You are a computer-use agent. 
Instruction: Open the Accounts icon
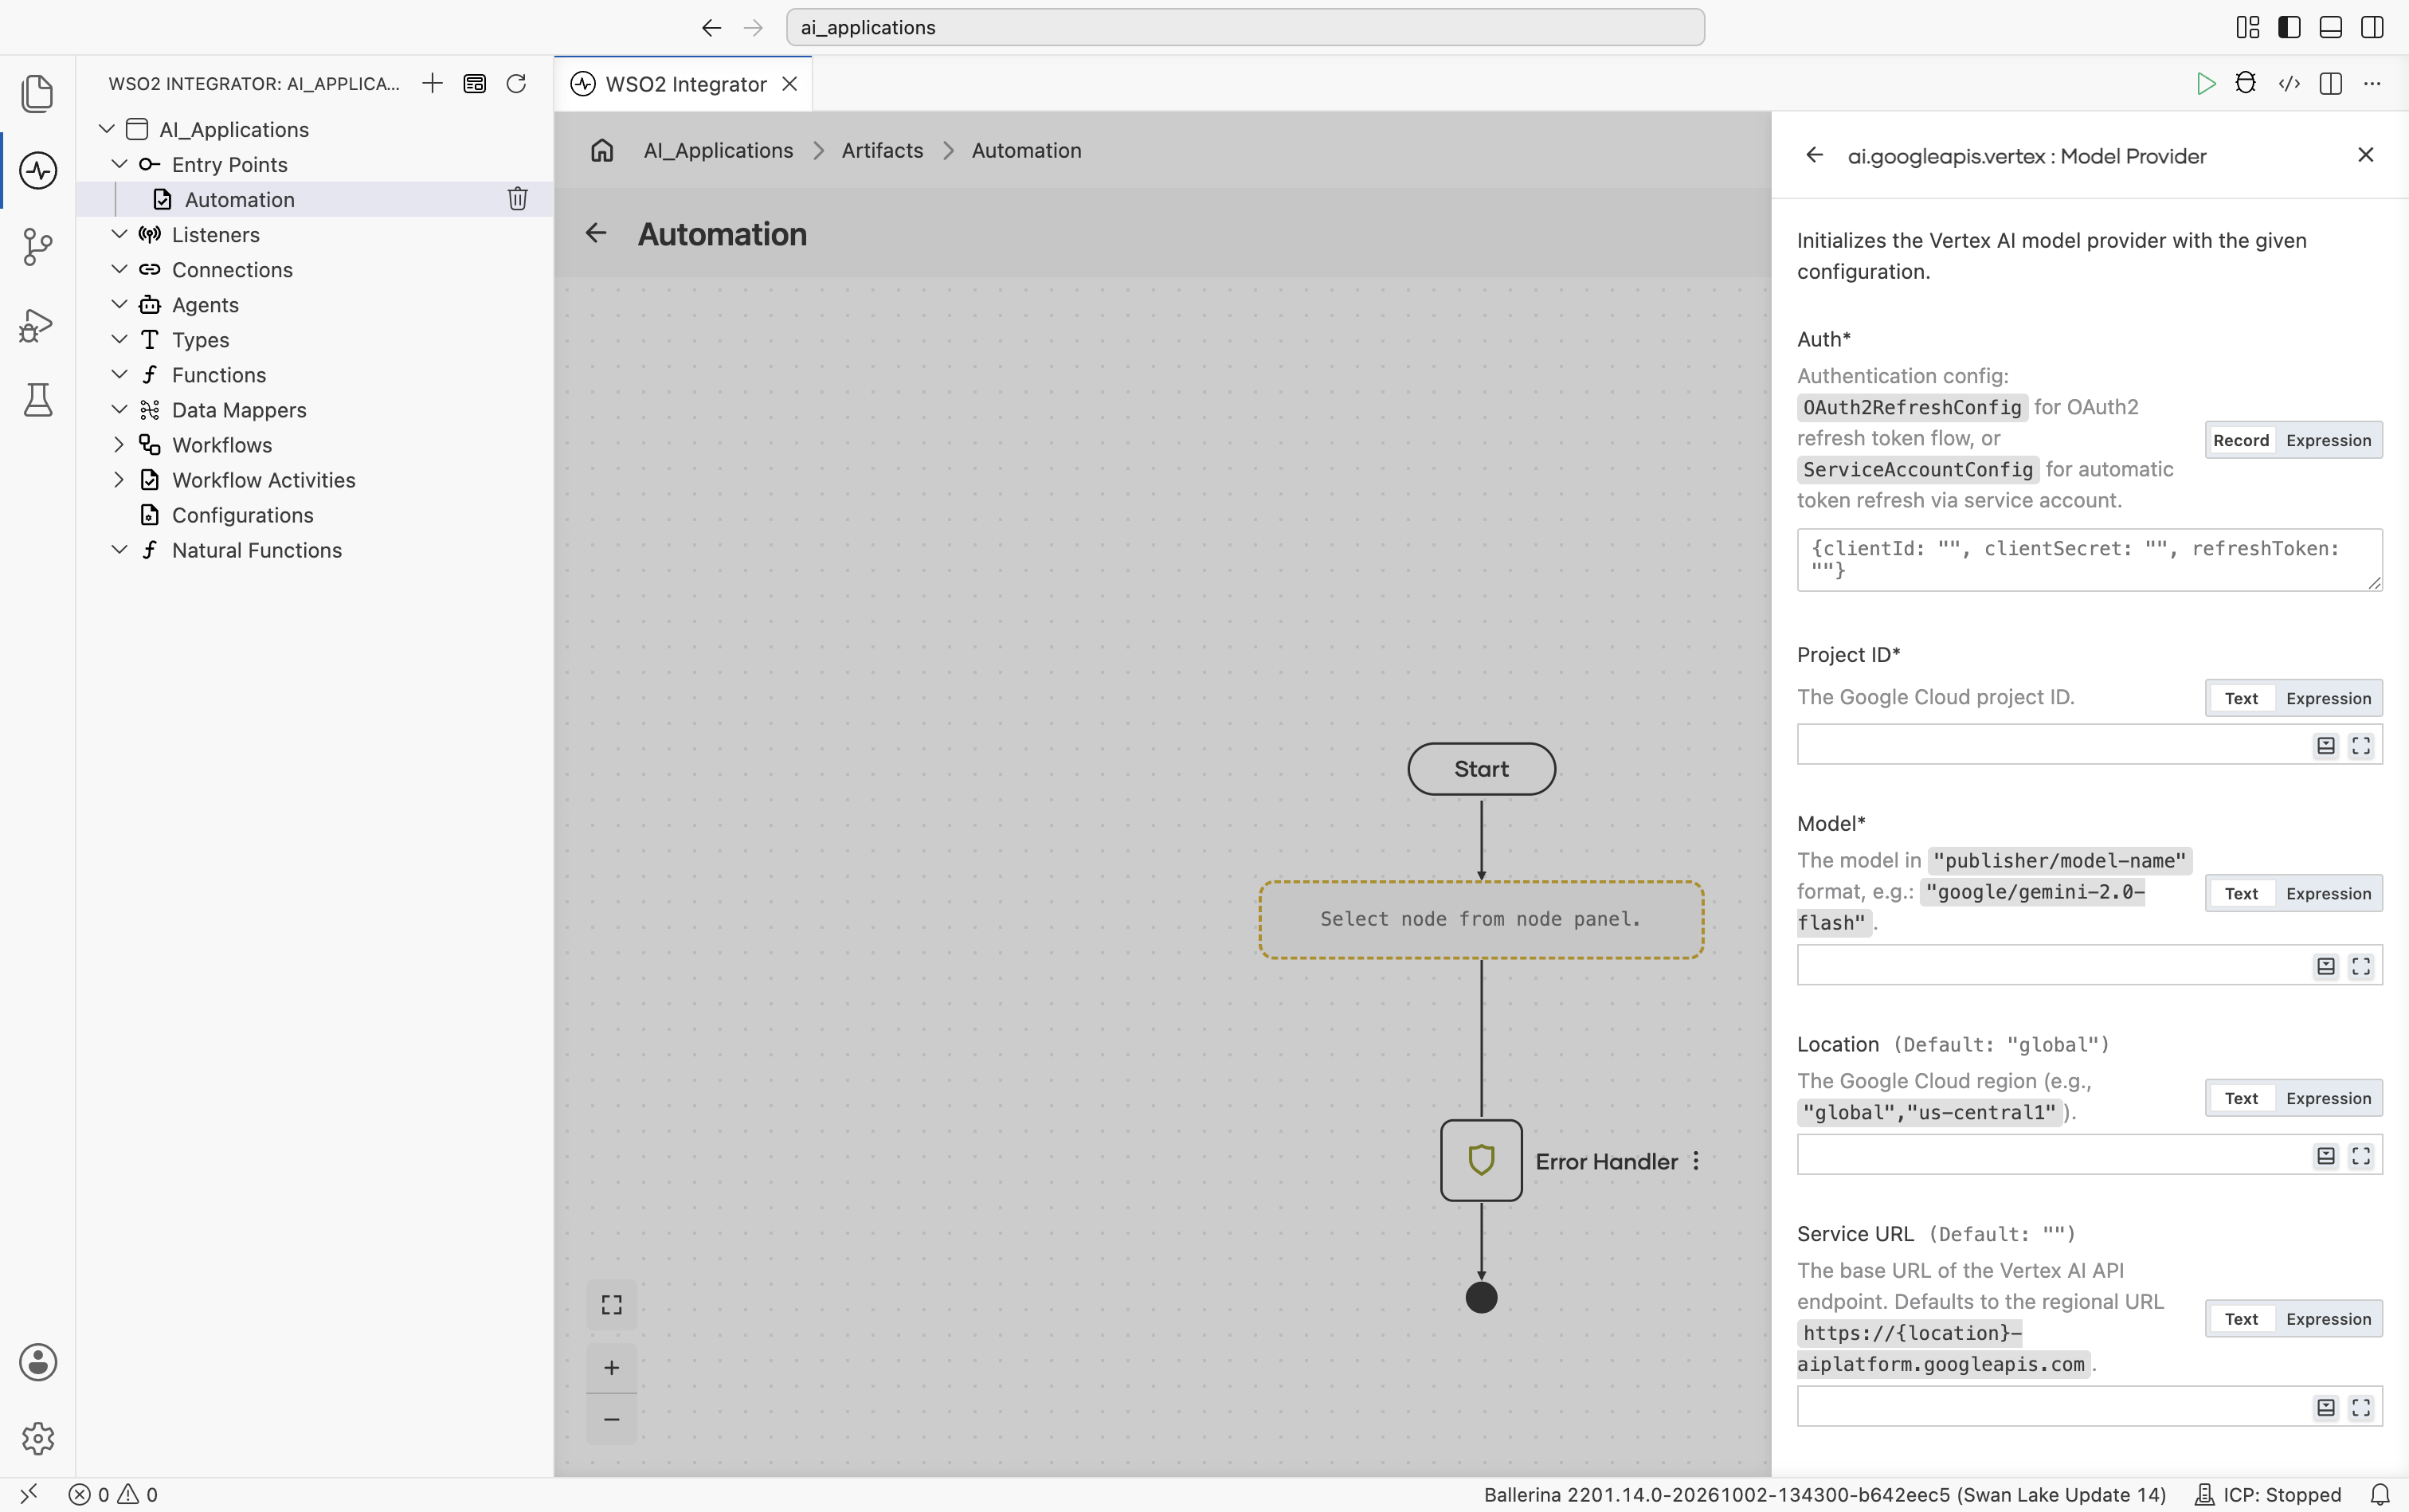tap(37, 1362)
